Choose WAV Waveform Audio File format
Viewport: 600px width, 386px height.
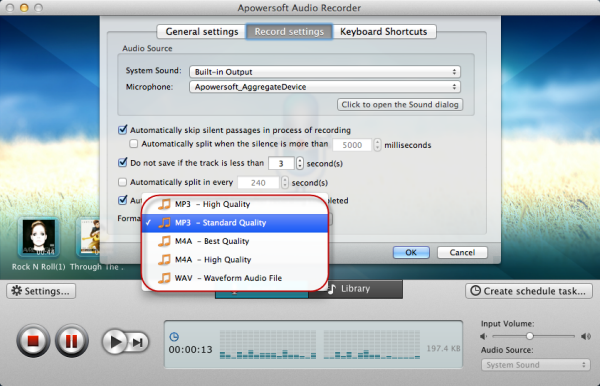point(235,278)
